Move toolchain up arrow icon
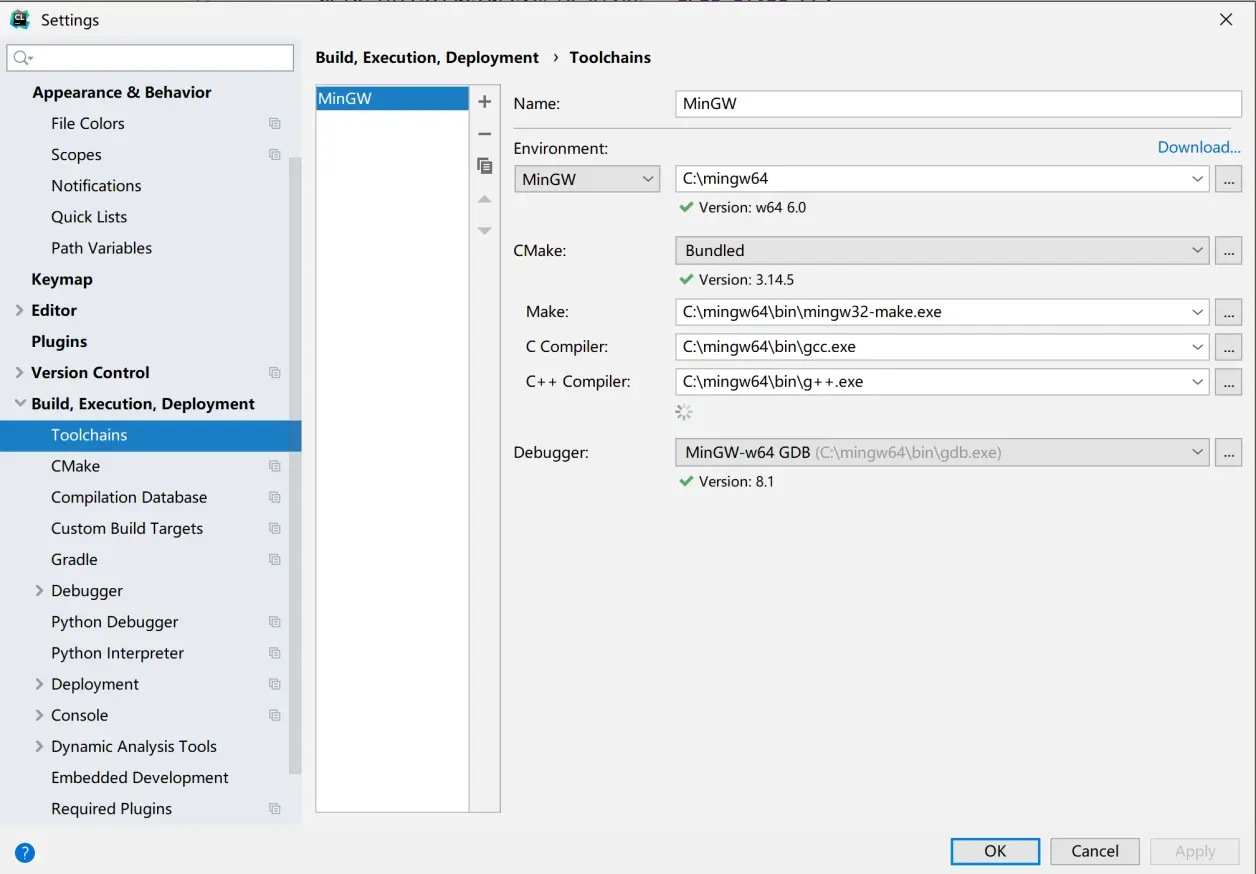The height and width of the screenshot is (874, 1256). [485, 199]
